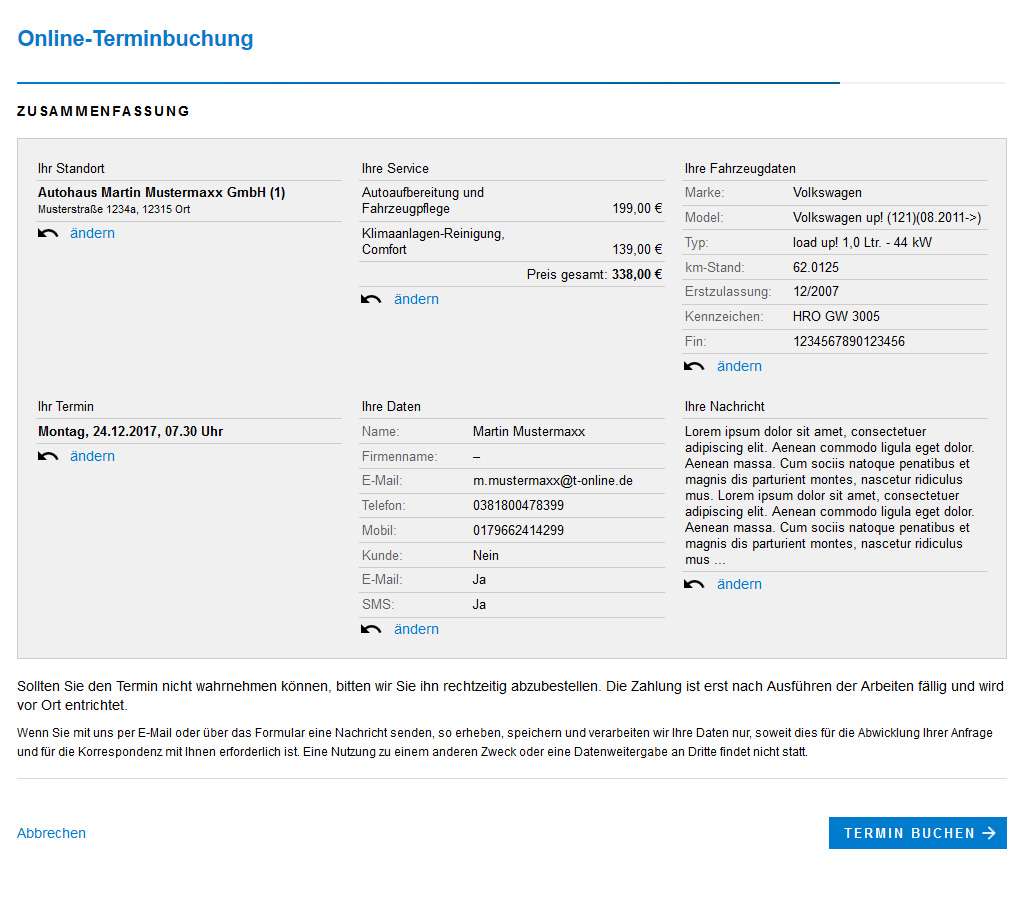
Task: Click ändern under Ihre Daten
Action: pos(416,628)
